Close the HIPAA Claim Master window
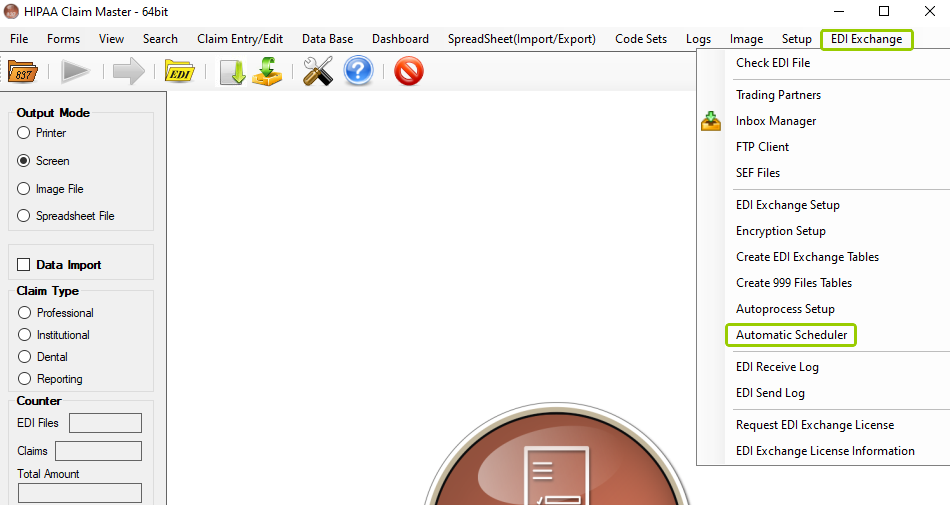 pyautogui.click(x=929, y=12)
